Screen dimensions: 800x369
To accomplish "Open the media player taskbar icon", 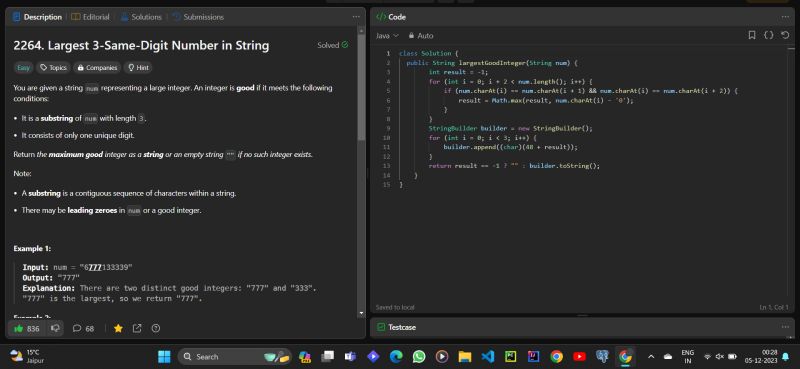I will [442, 356].
